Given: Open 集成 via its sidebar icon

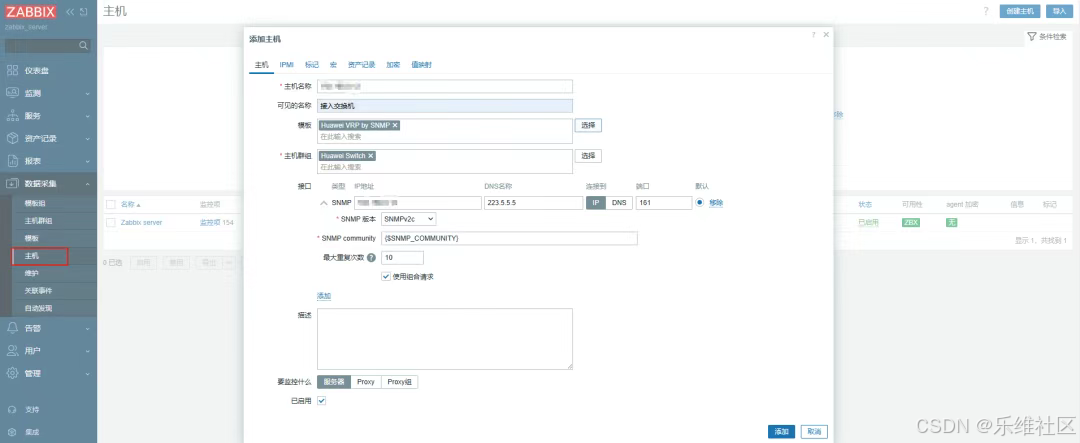Looking at the screenshot, I should (12, 432).
